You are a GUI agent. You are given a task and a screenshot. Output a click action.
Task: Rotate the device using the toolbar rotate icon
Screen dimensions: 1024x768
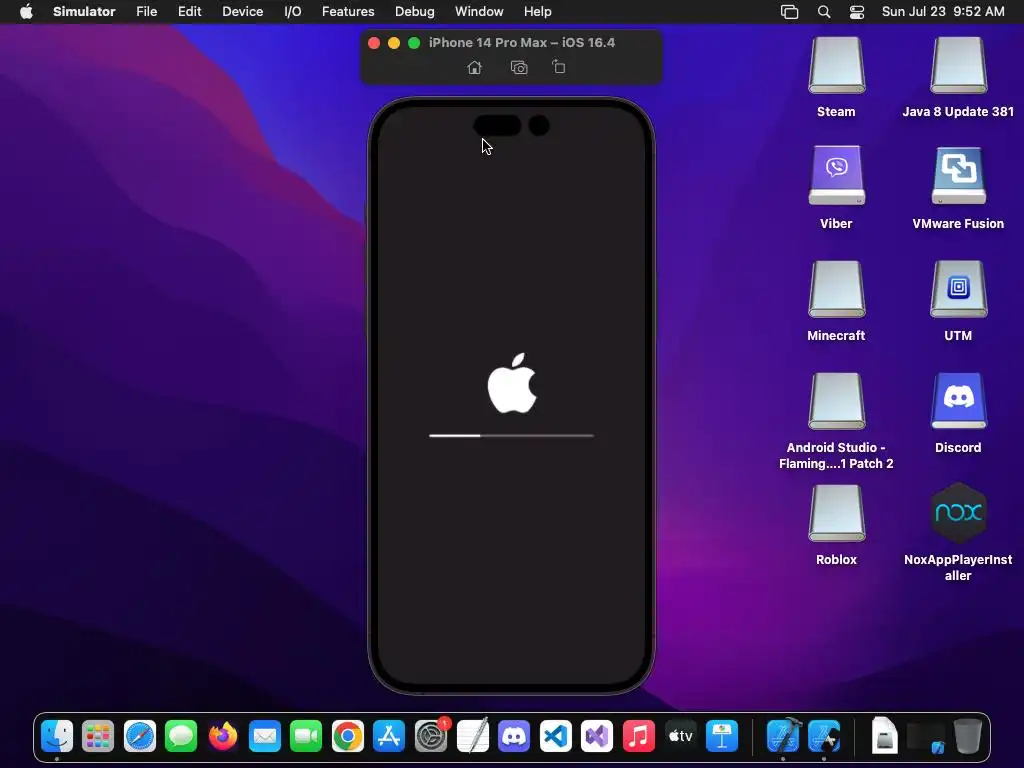pyautogui.click(x=558, y=67)
